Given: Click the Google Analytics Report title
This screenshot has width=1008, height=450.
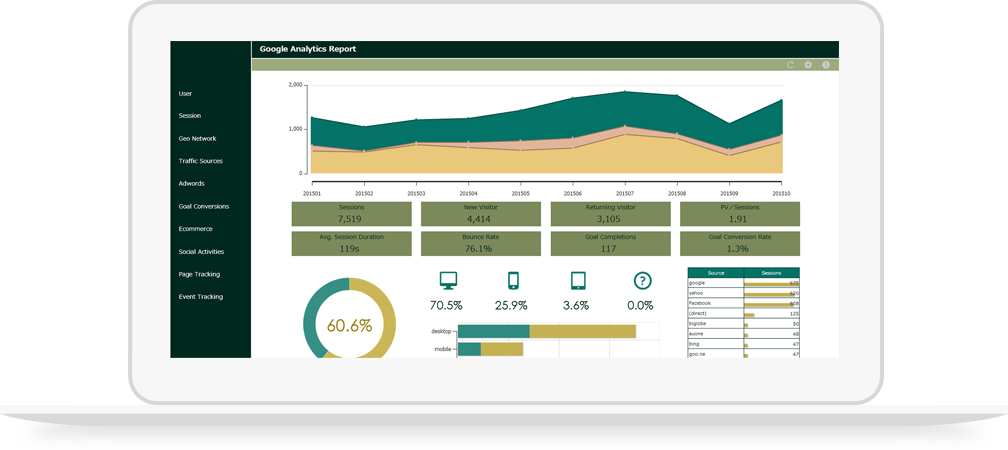Looking at the screenshot, I should point(308,49).
